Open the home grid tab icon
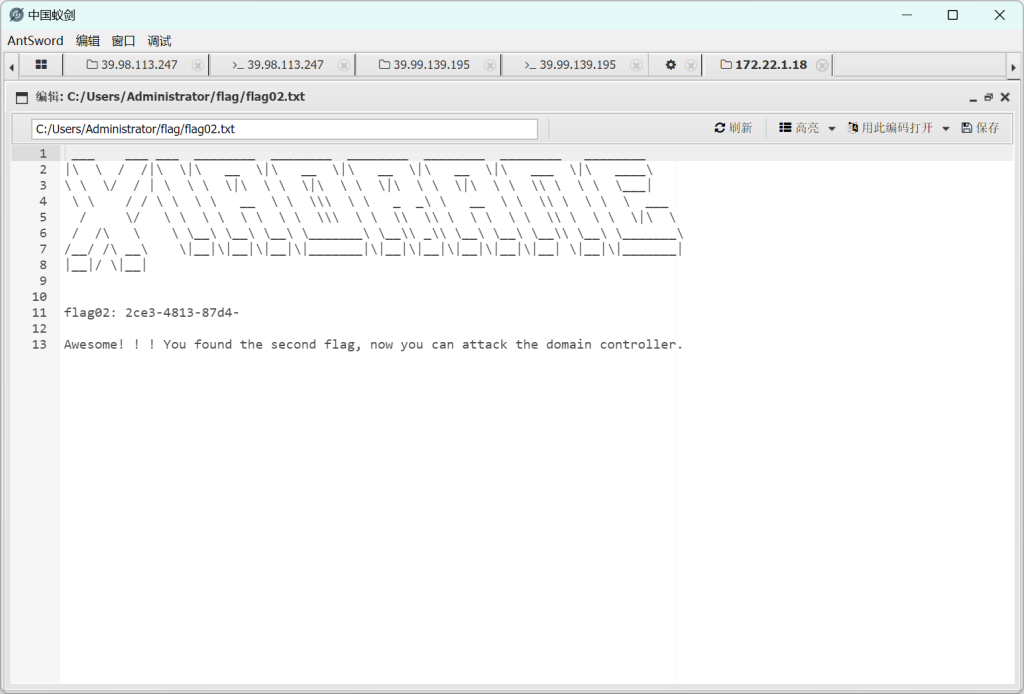 click(41, 65)
